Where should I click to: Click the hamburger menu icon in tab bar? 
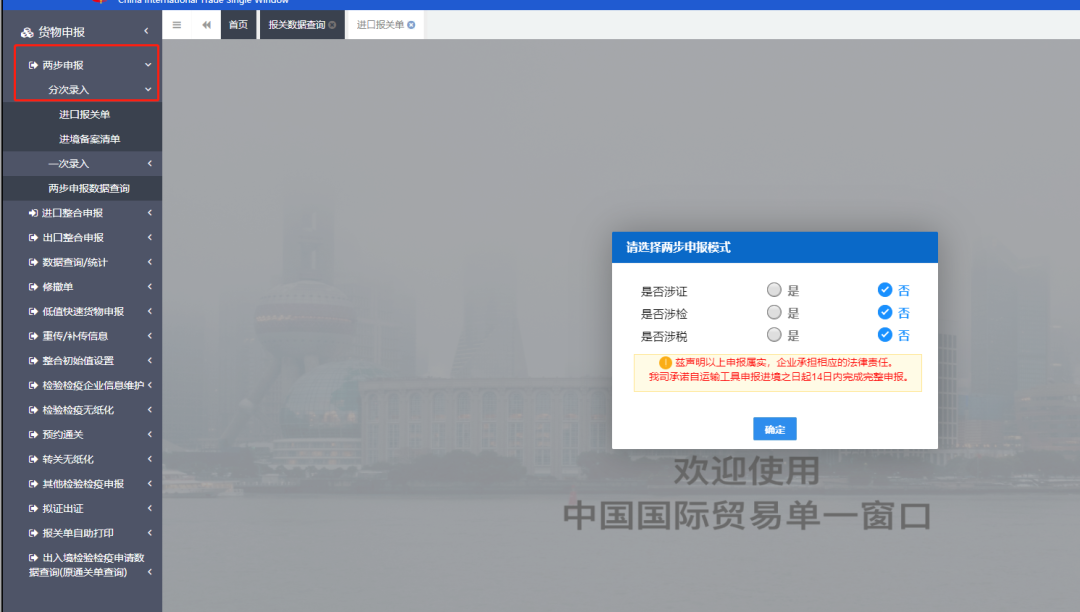[x=177, y=25]
